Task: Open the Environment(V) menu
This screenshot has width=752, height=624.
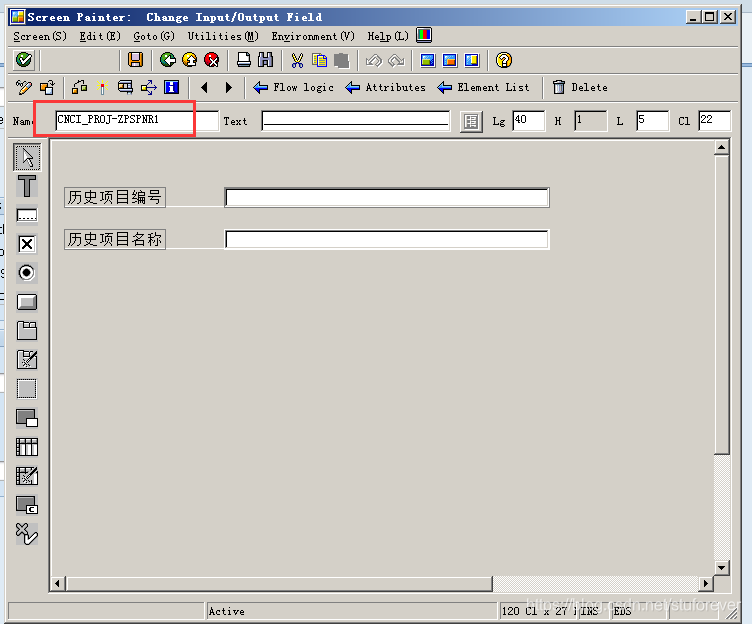Action: [313, 36]
